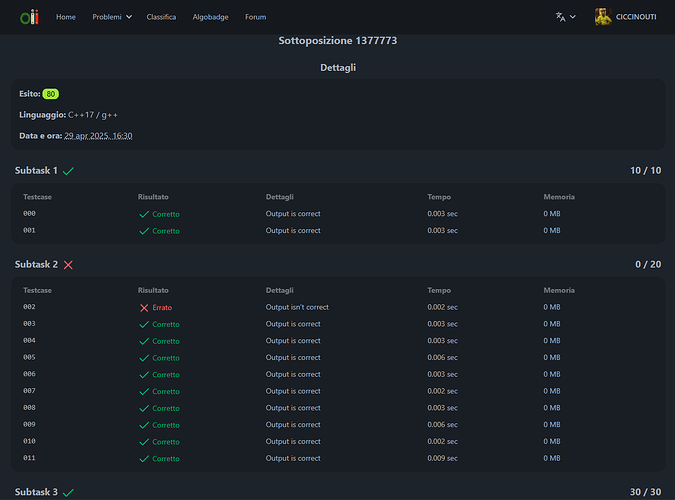Click the check icon for testcase 005
Image resolution: width=675 pixels, height=500 pixels.
[x=144, y=358]
